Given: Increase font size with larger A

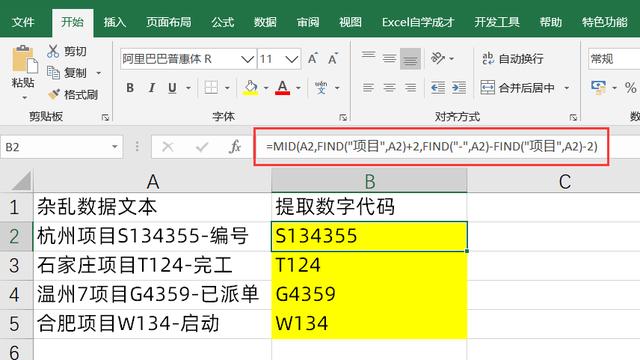Looking at the screenshot, I should [x=313, y=59].
